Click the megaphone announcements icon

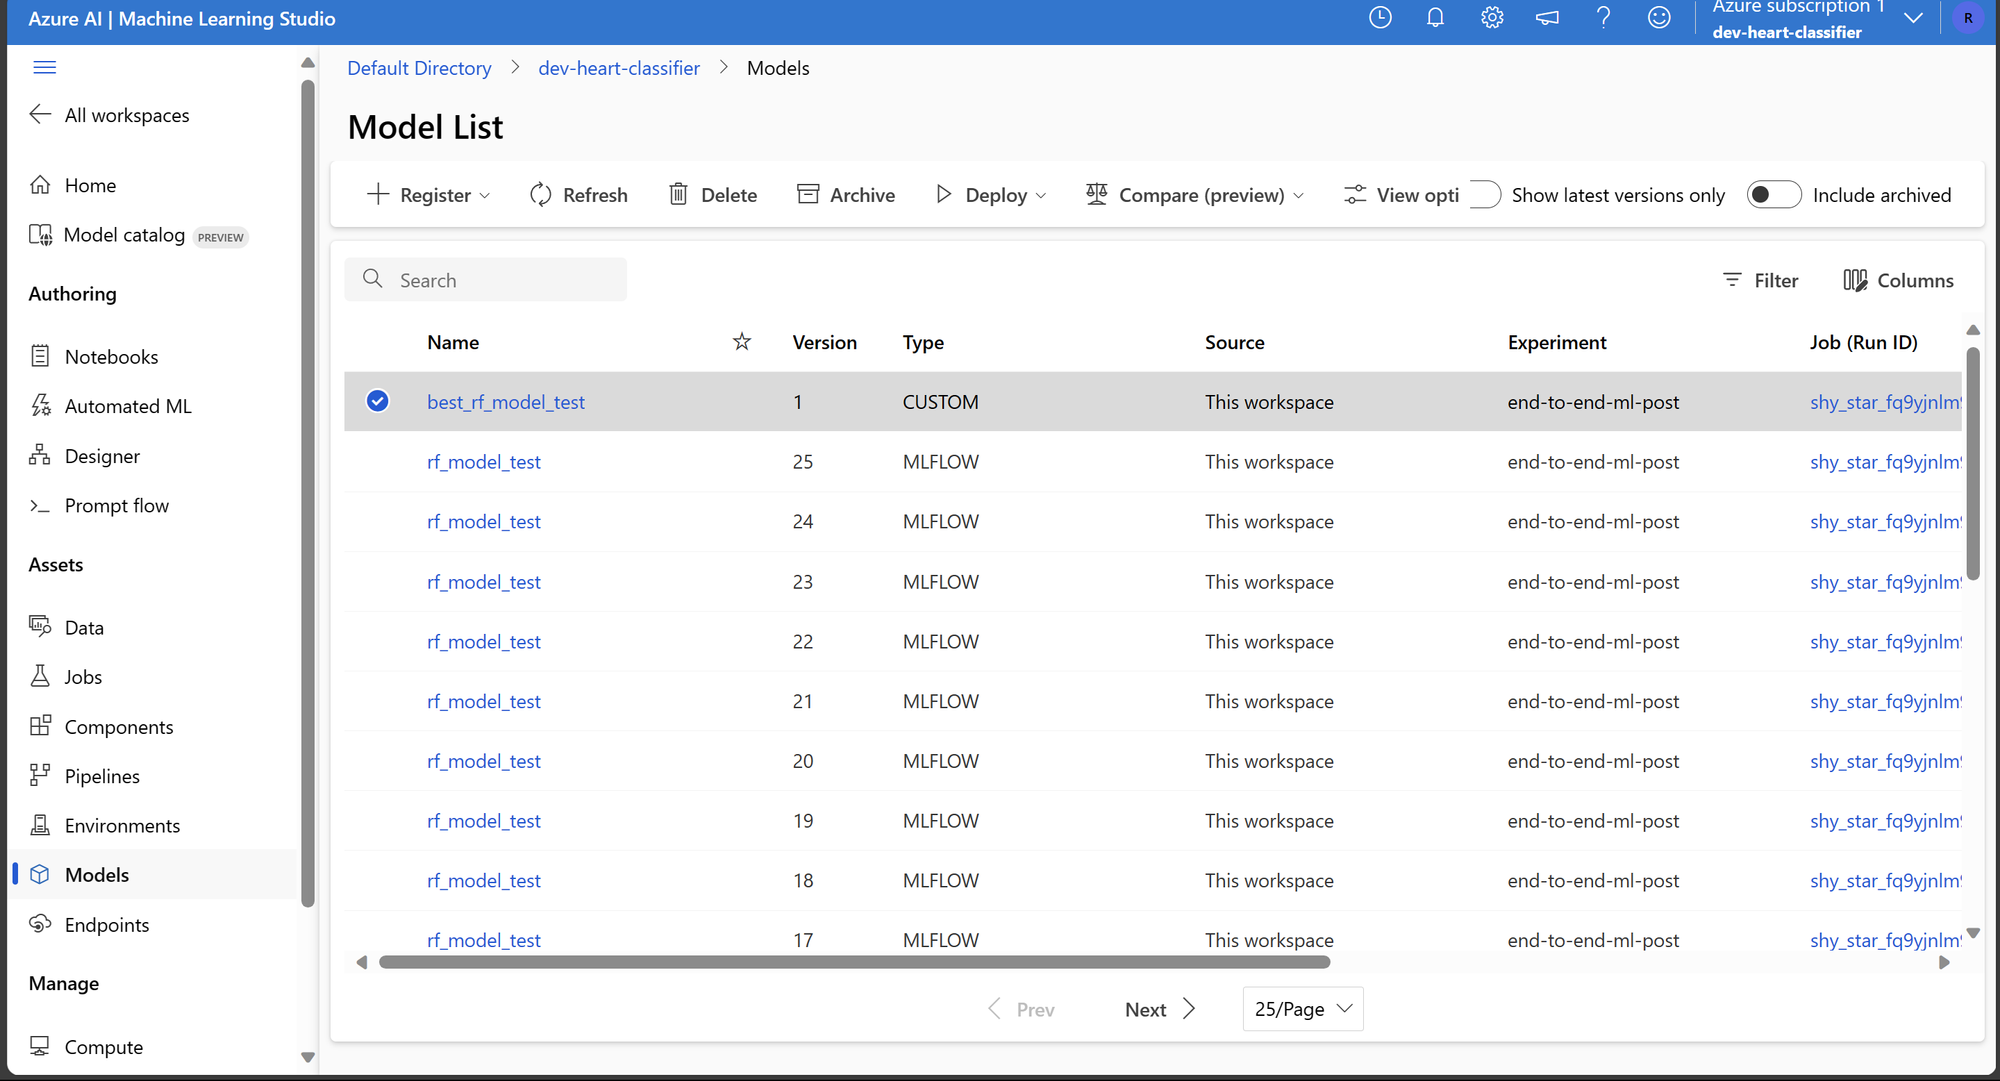coord(1547,18)
